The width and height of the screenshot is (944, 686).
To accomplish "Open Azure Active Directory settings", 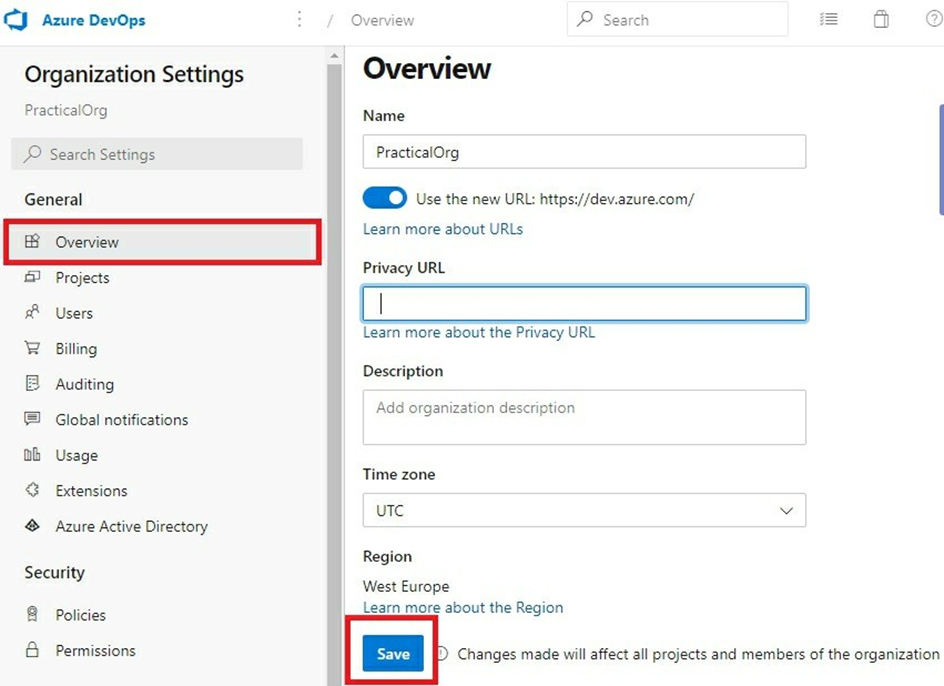I will click(x=131, y=526).
